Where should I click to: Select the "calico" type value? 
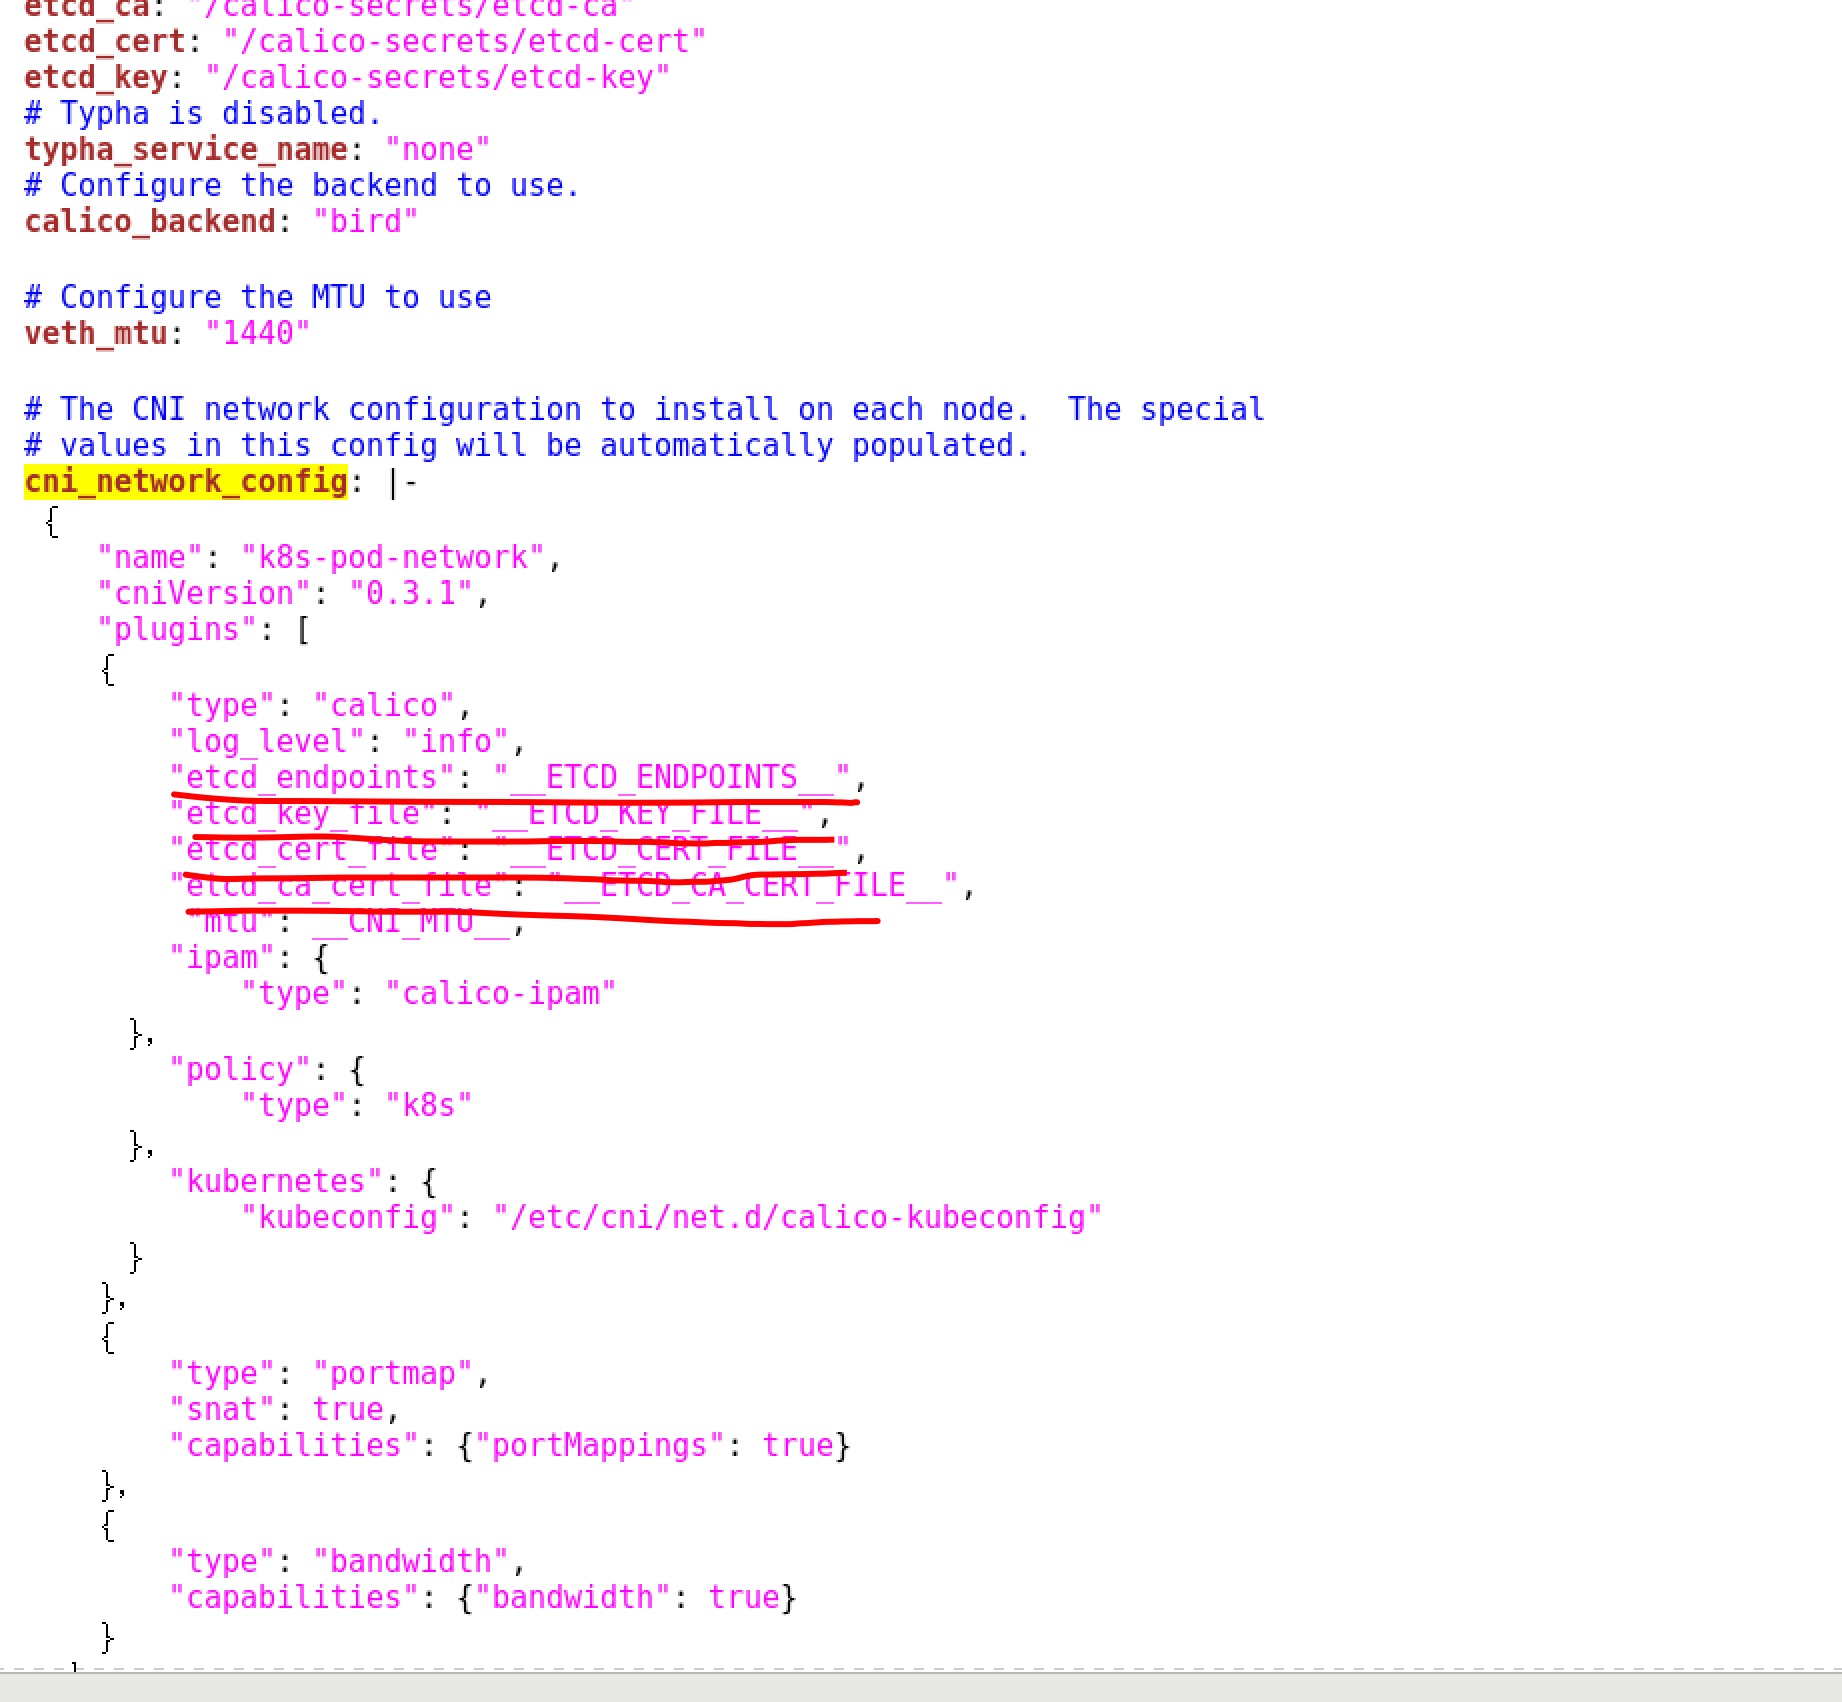[x=384, y=706]
